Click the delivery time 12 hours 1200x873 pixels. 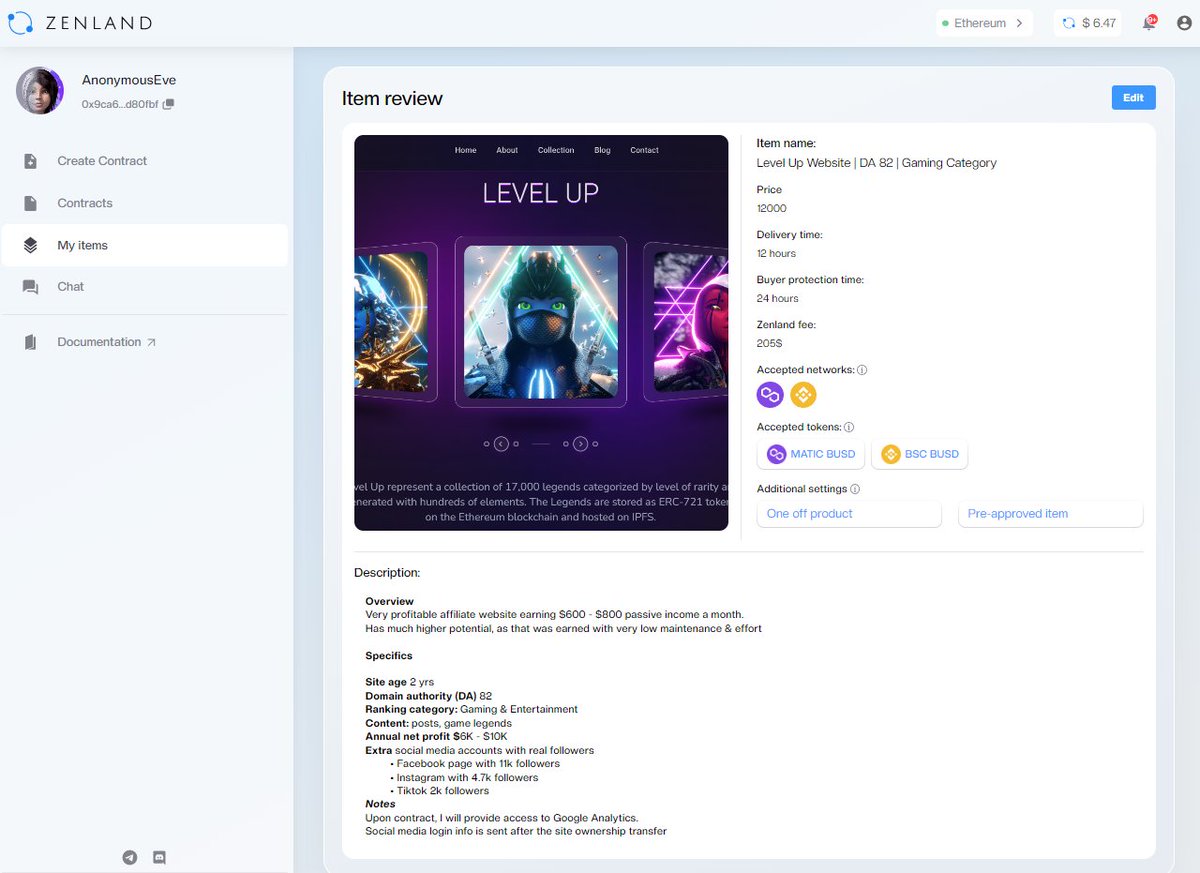(777, 253)
